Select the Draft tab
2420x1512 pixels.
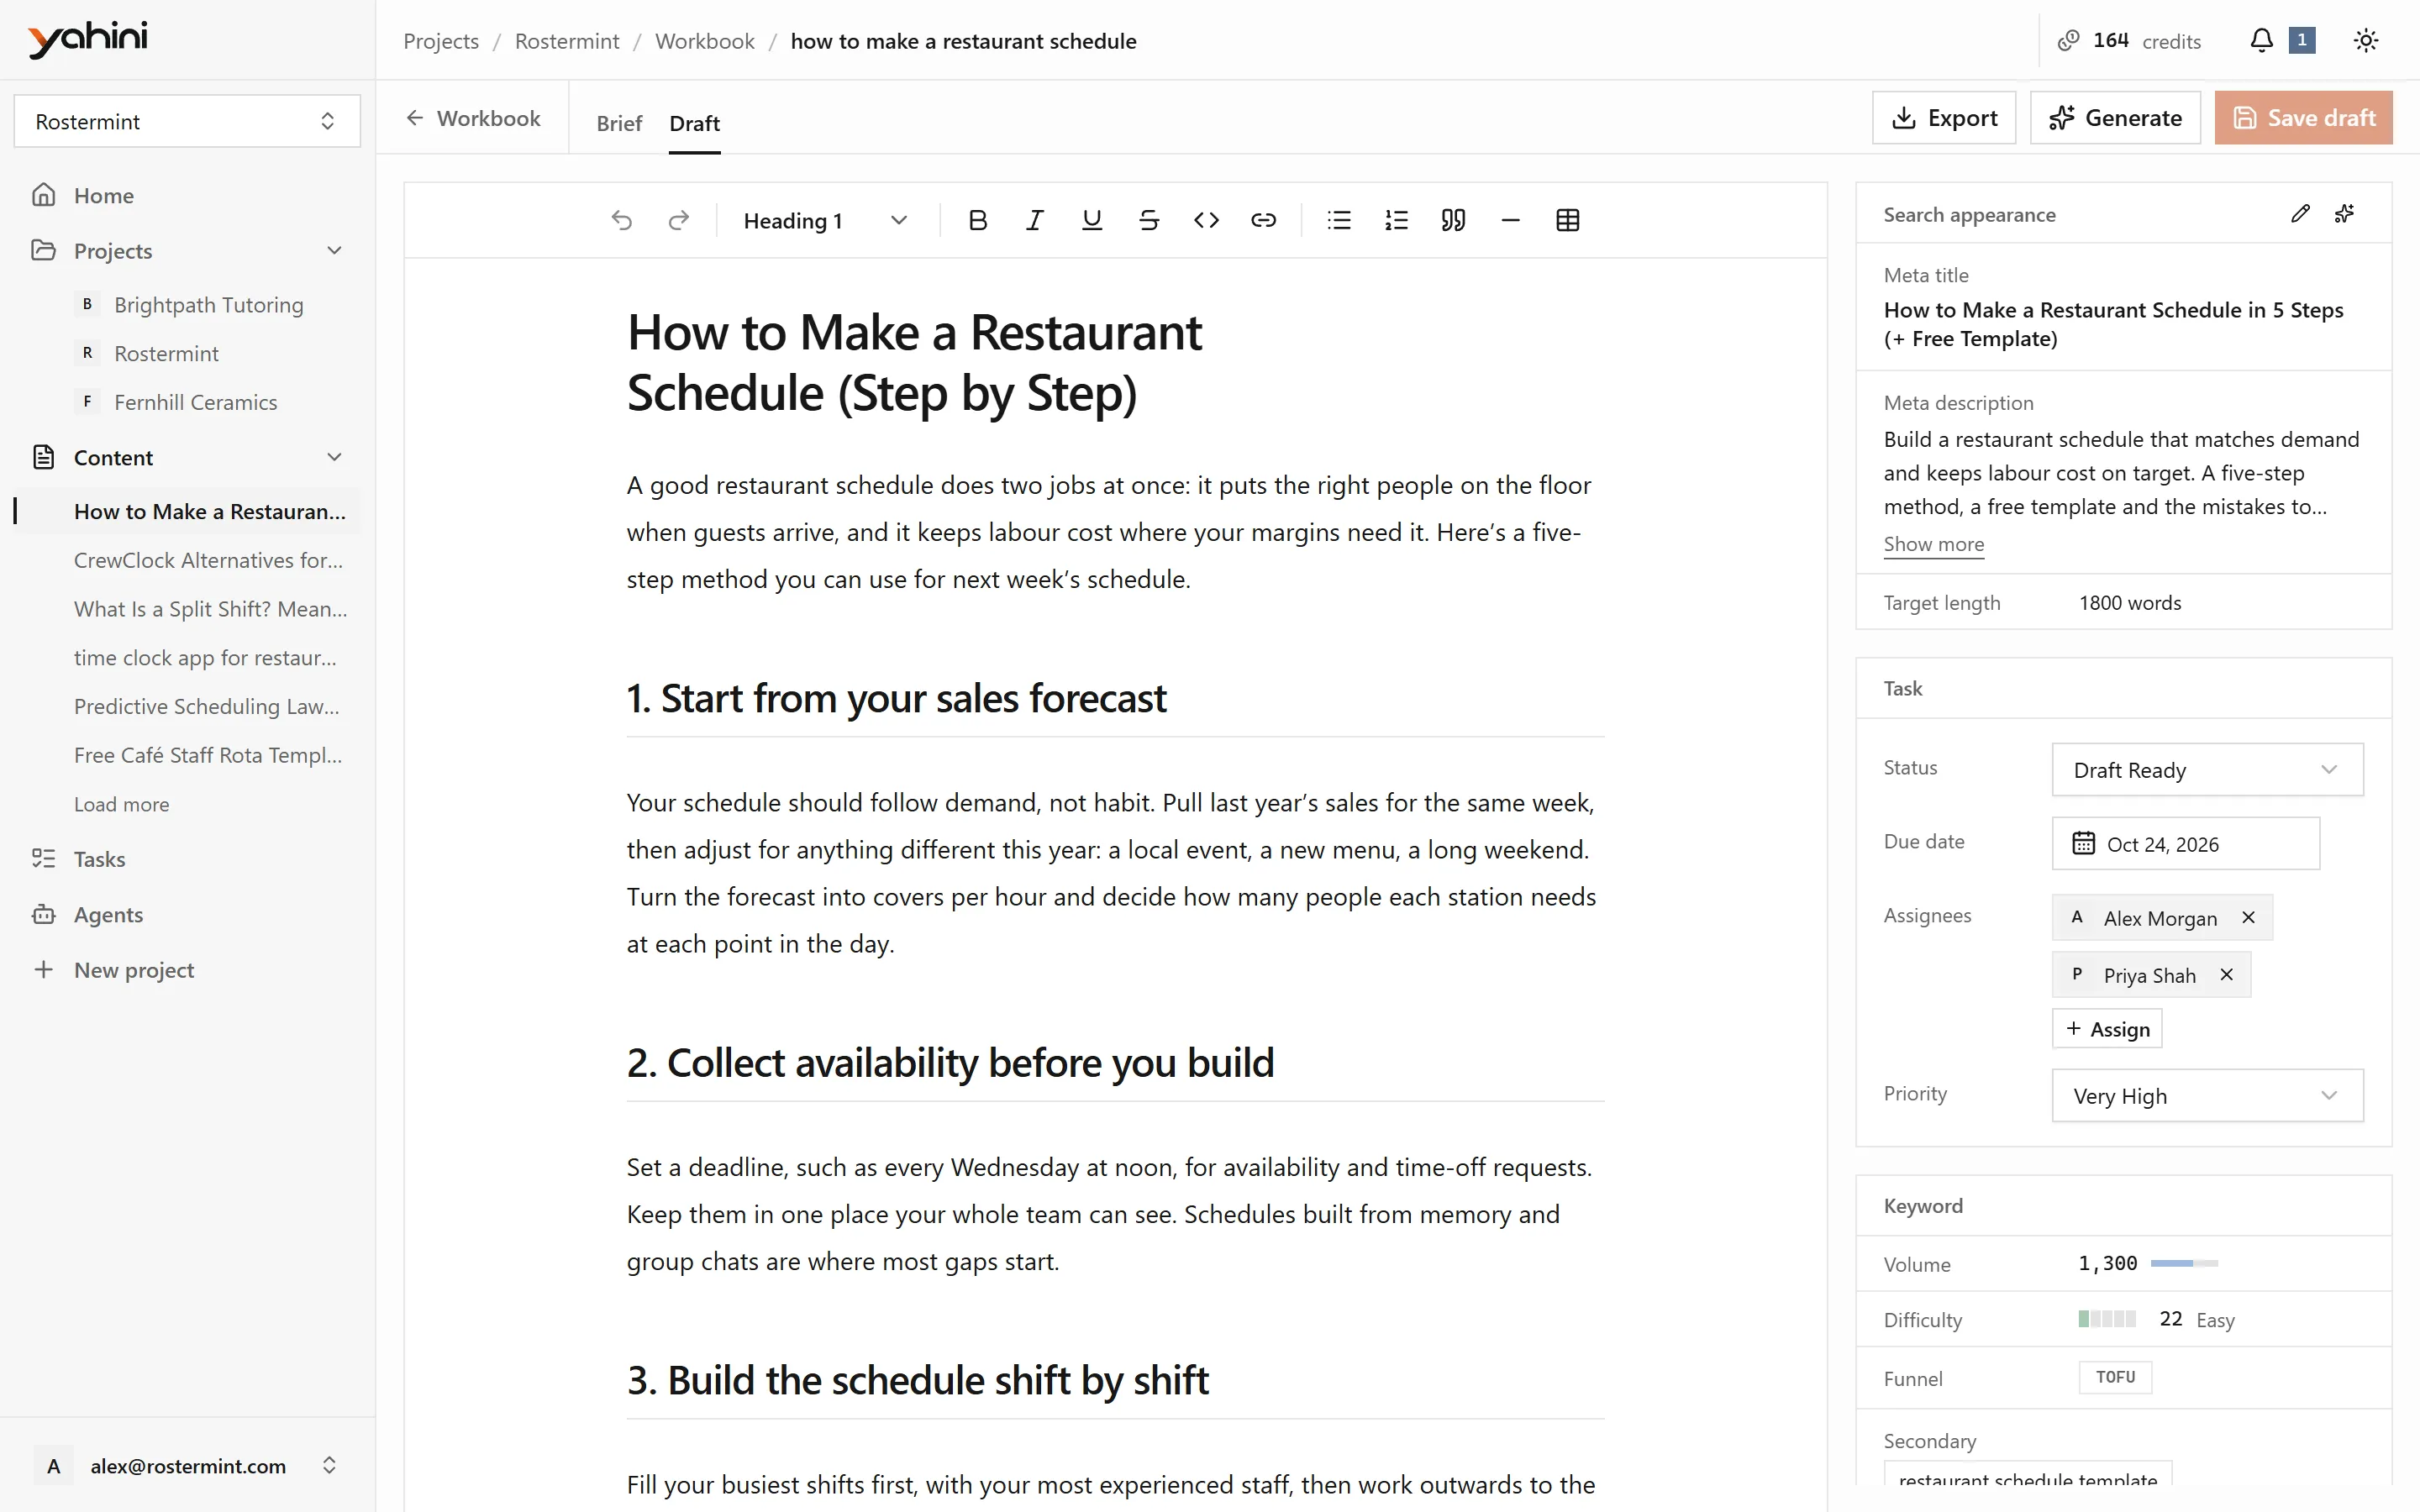pos(694,123)
